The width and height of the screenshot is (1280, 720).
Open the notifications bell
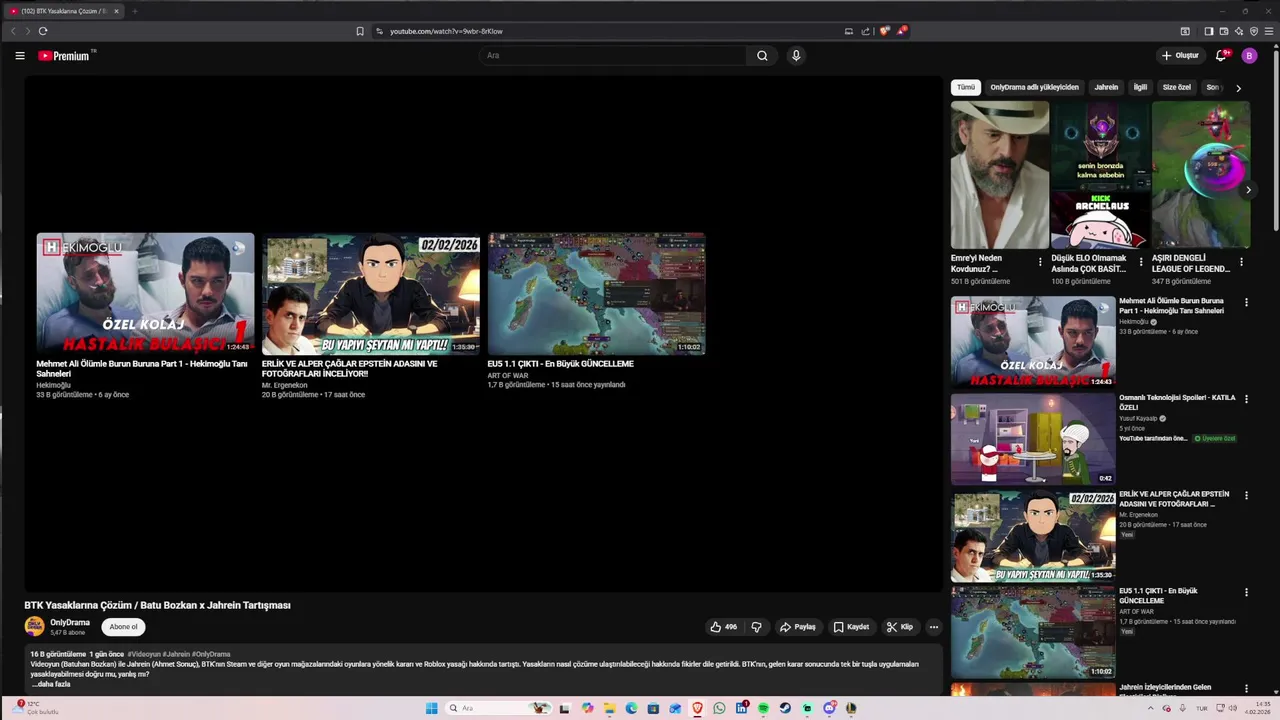point(1220,56)
